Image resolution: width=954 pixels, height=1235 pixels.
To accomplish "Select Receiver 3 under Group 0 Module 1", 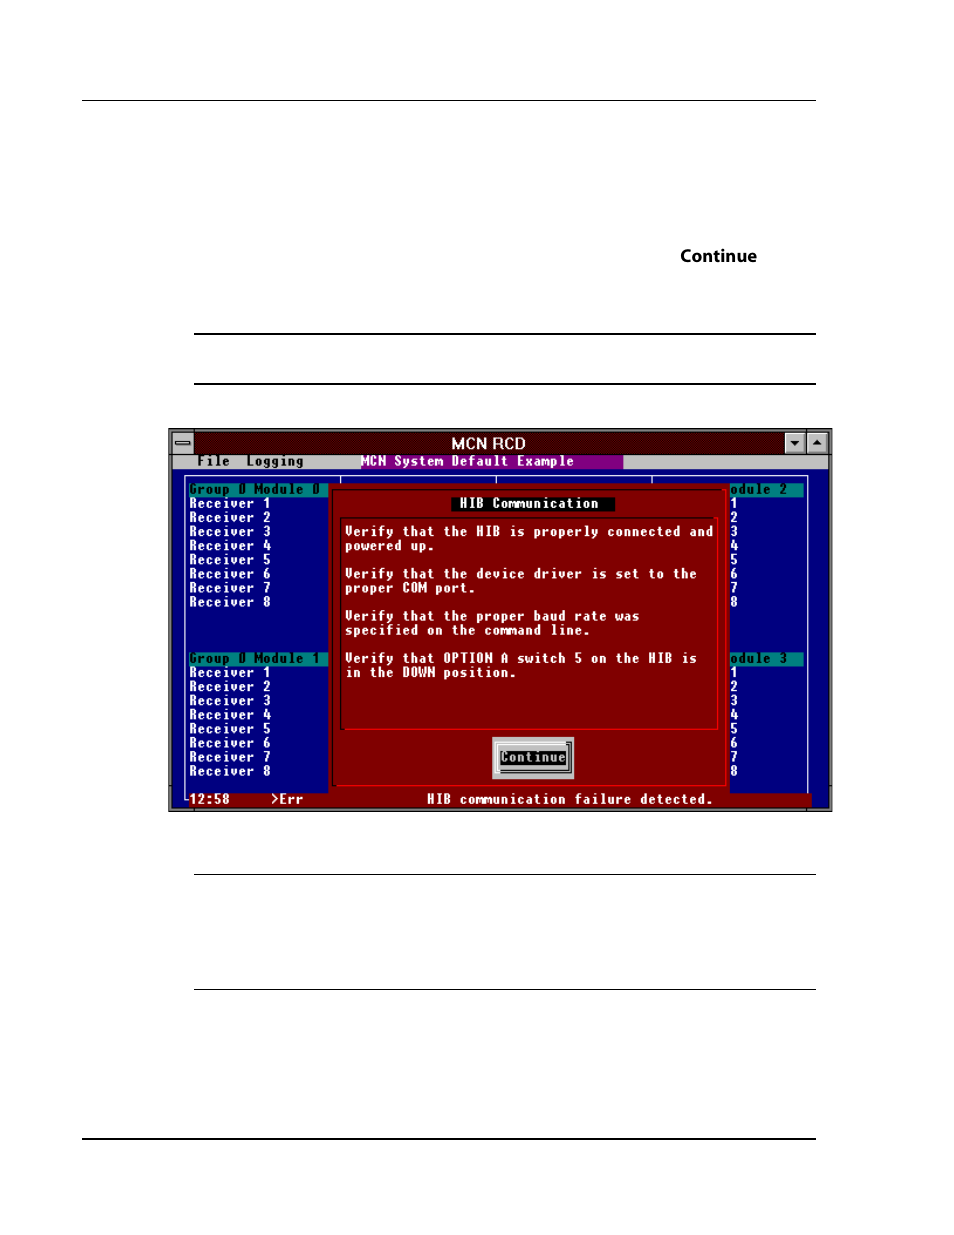I will [230, 701].
